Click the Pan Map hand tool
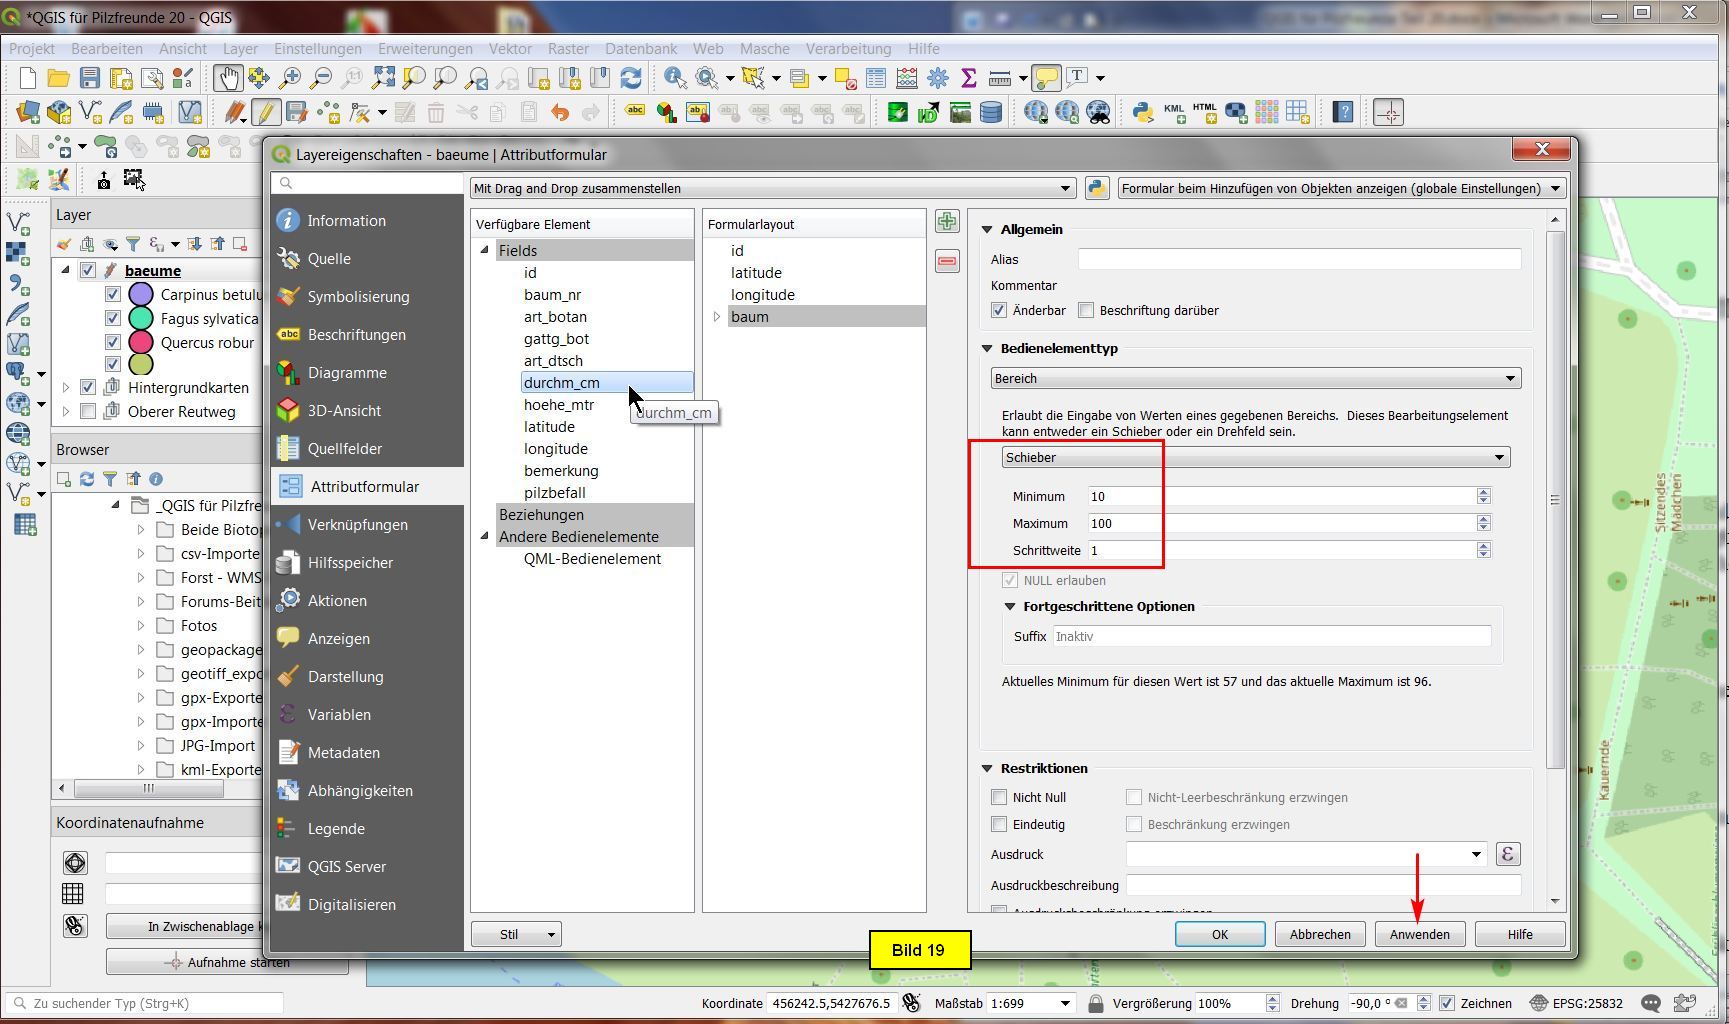The height and width of the screenshot is (1024, 1729). pos(228,78)
